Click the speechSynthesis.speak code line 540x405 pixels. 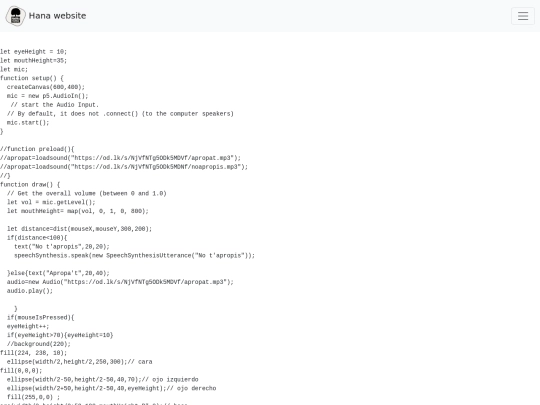134,256
